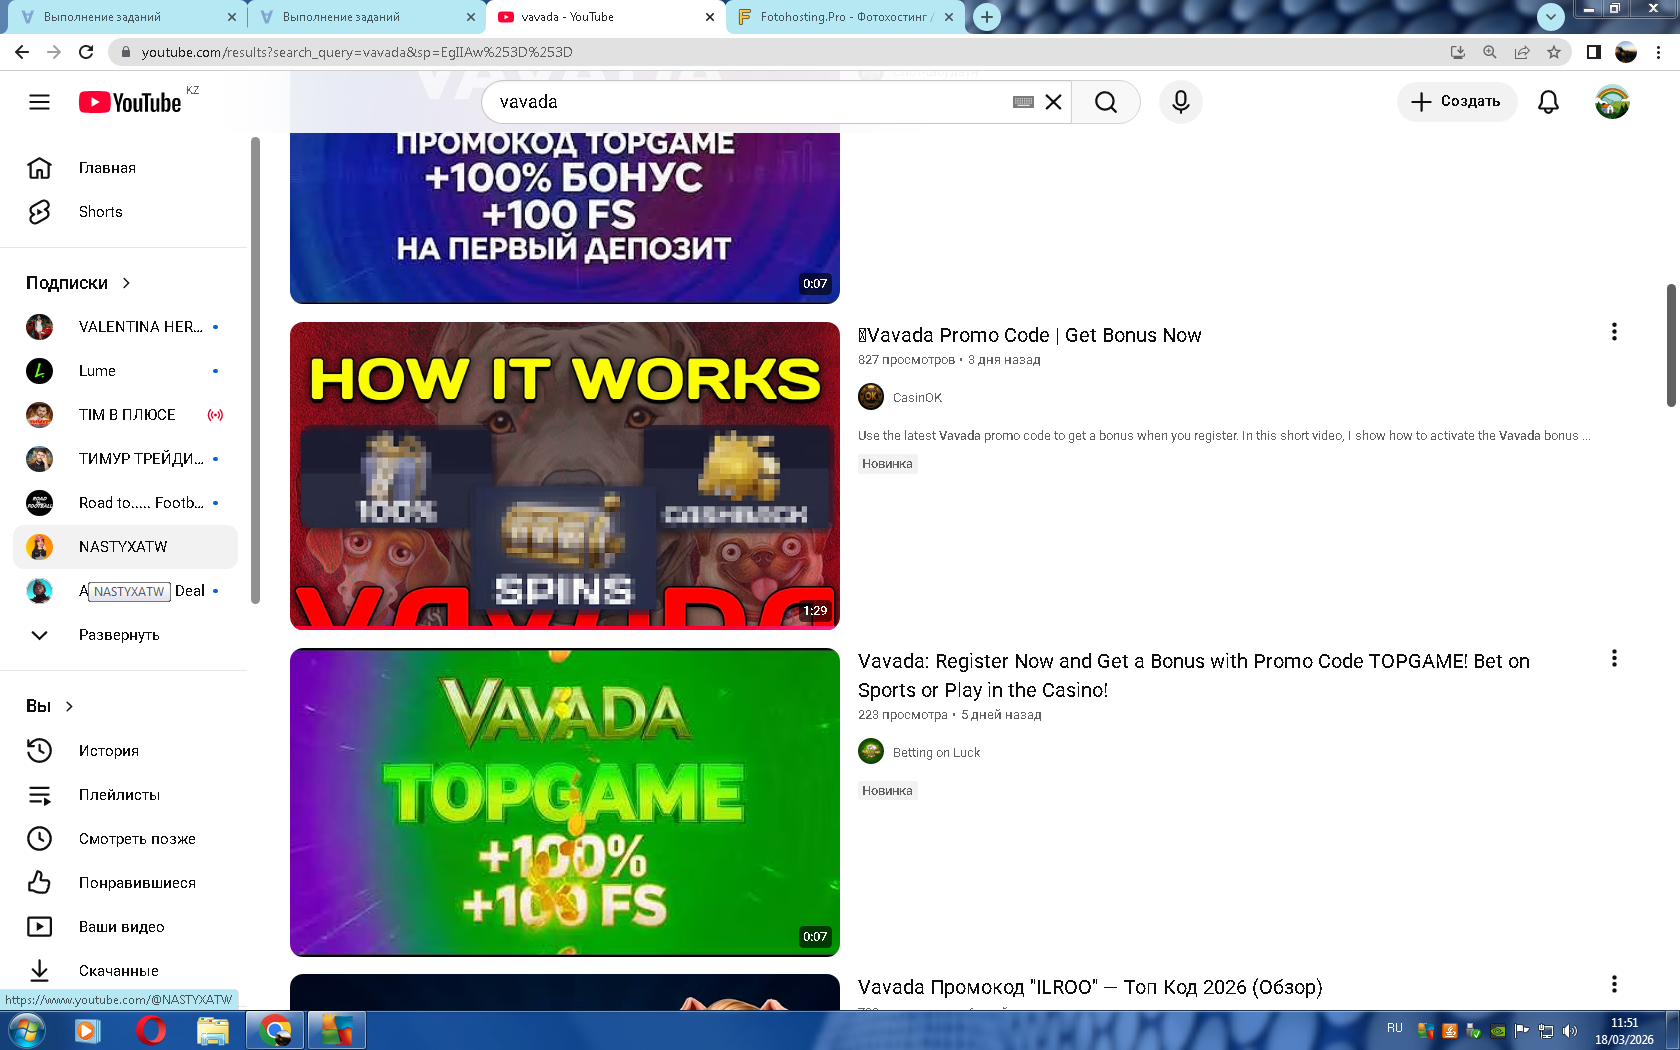The width and height of the screenshot is (1680, 1050).
Task: Open Понравившиеся in the sidebar
Action: coord(125,883)
